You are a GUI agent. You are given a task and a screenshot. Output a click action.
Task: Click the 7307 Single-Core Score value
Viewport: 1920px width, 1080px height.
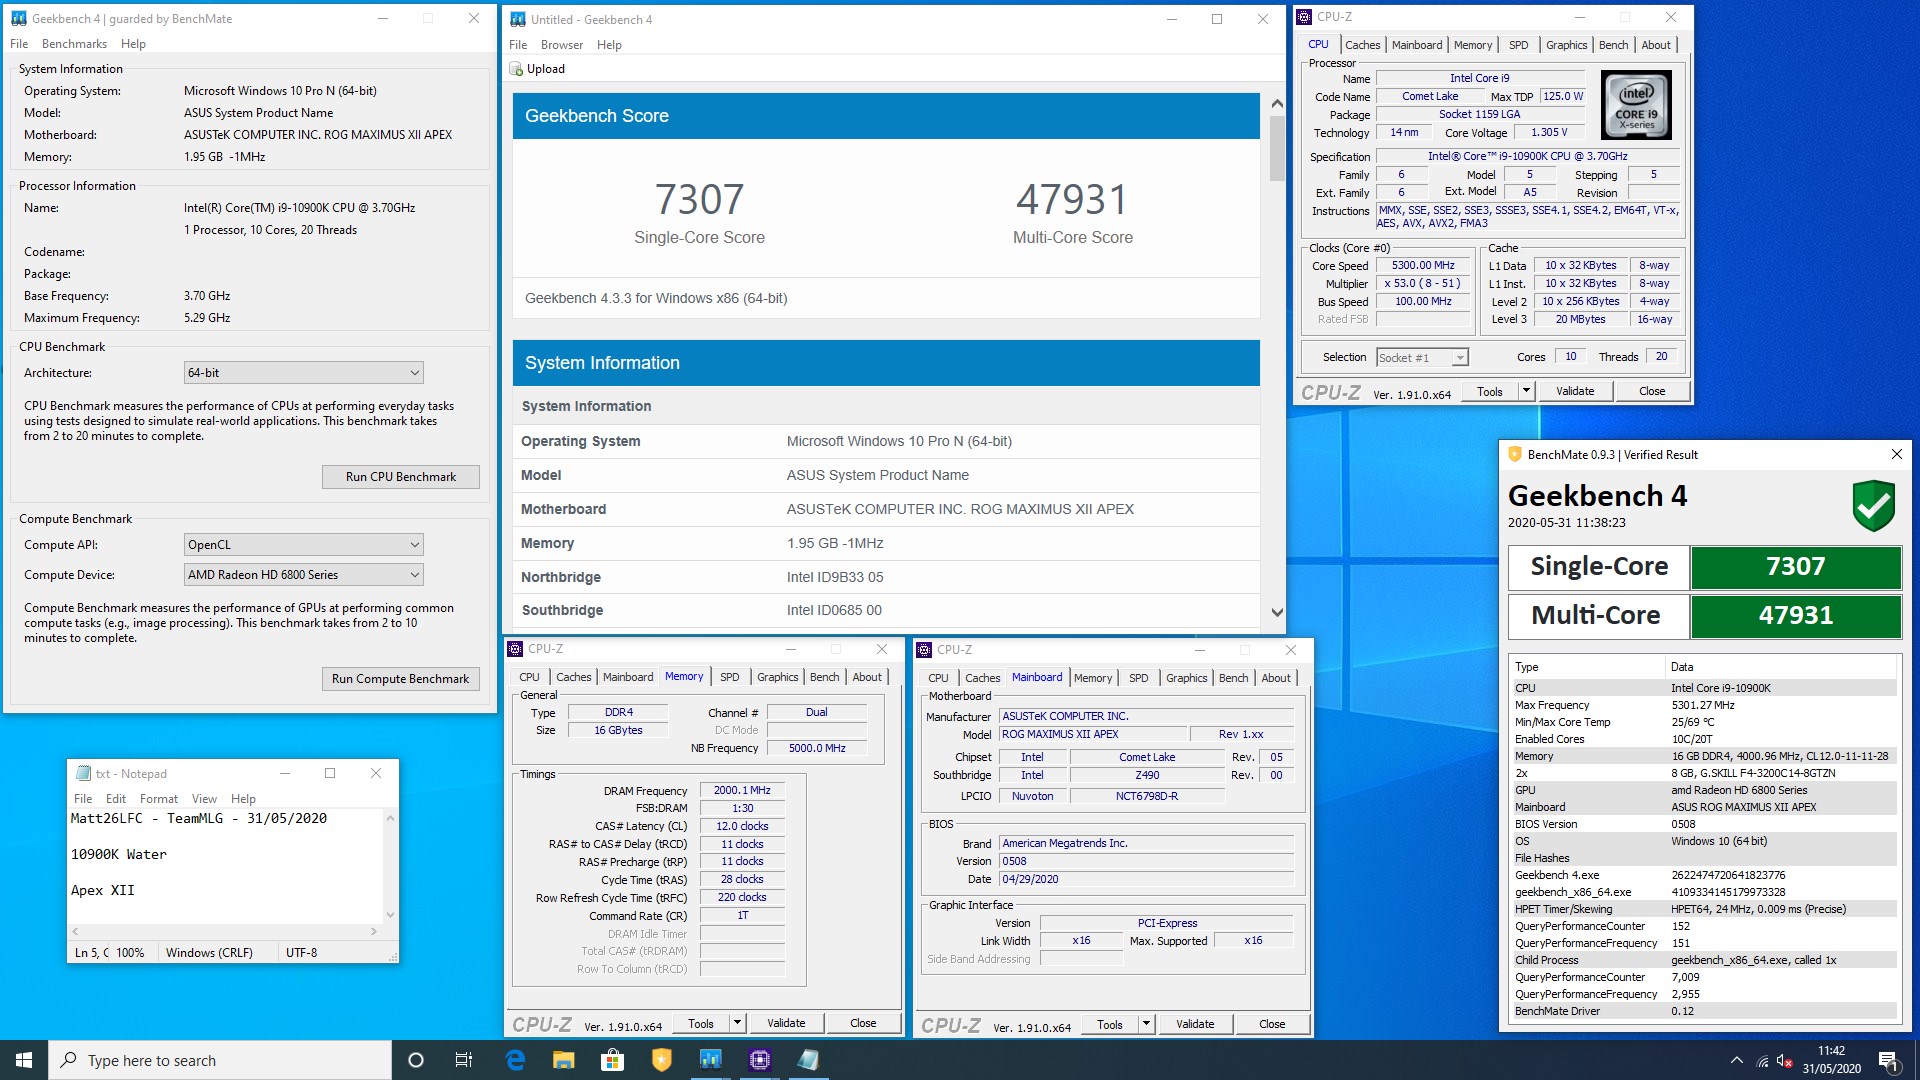coord(699,199)
